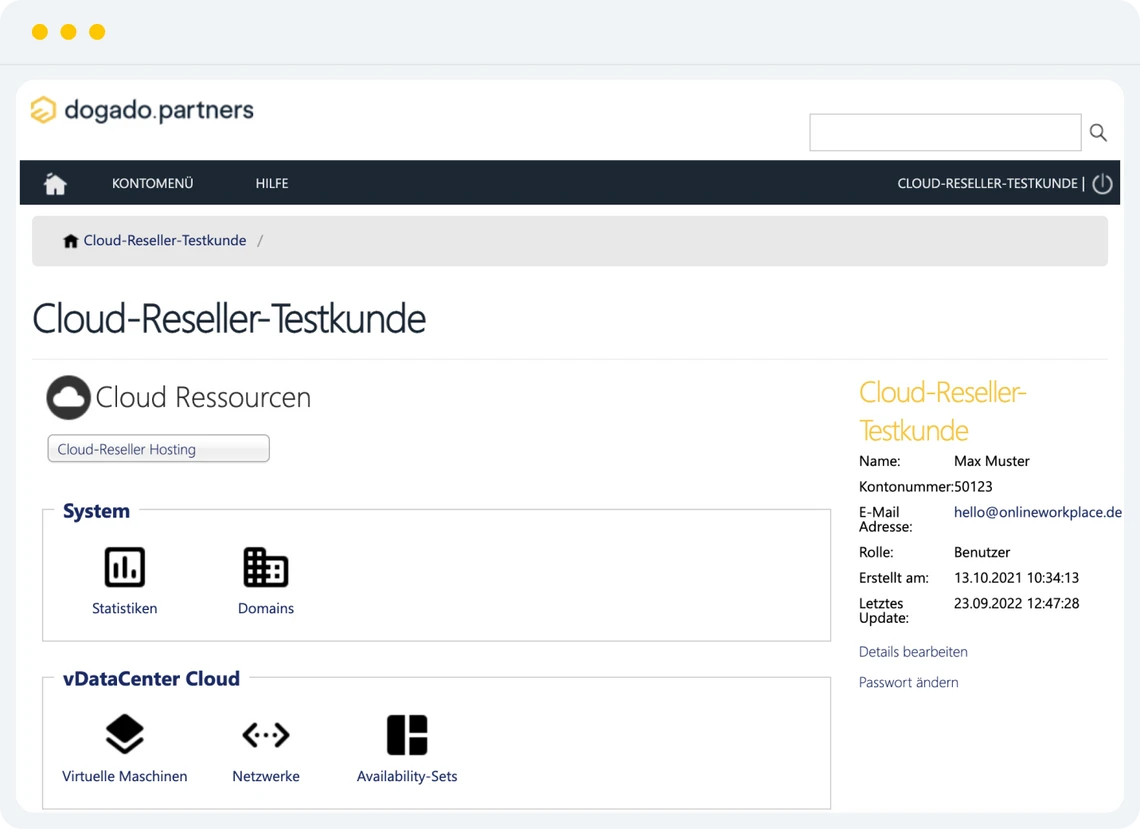The image size is (1140, 829).
Task: Click the Netzwerke link label
Action: tap(265, 777)
